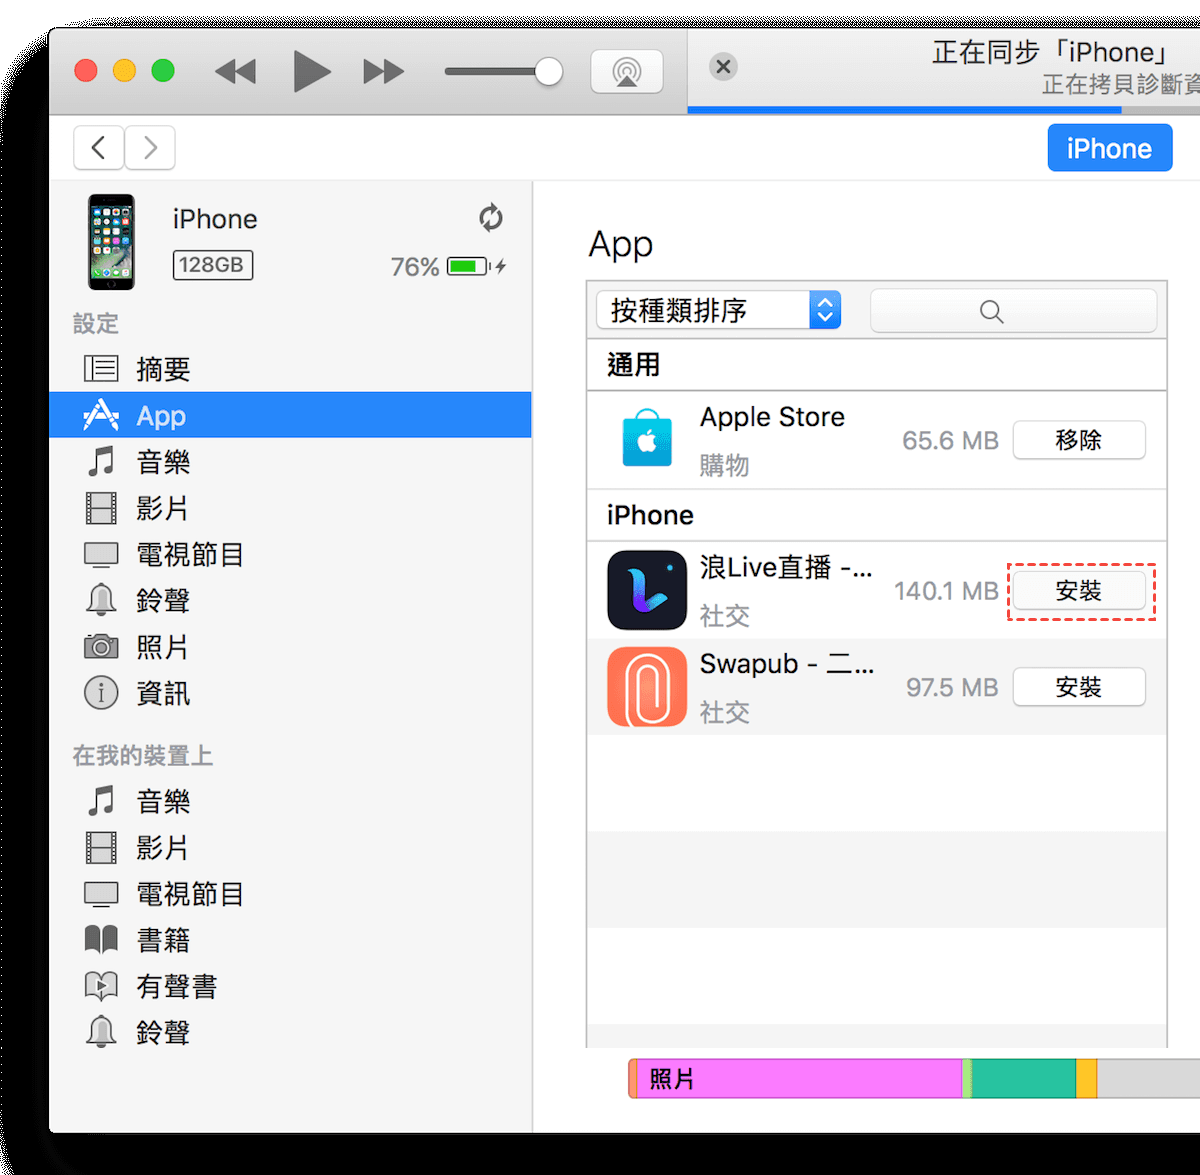Click the app search field
This screenshot has width=1200, height=1175.
click(1013, 311)
